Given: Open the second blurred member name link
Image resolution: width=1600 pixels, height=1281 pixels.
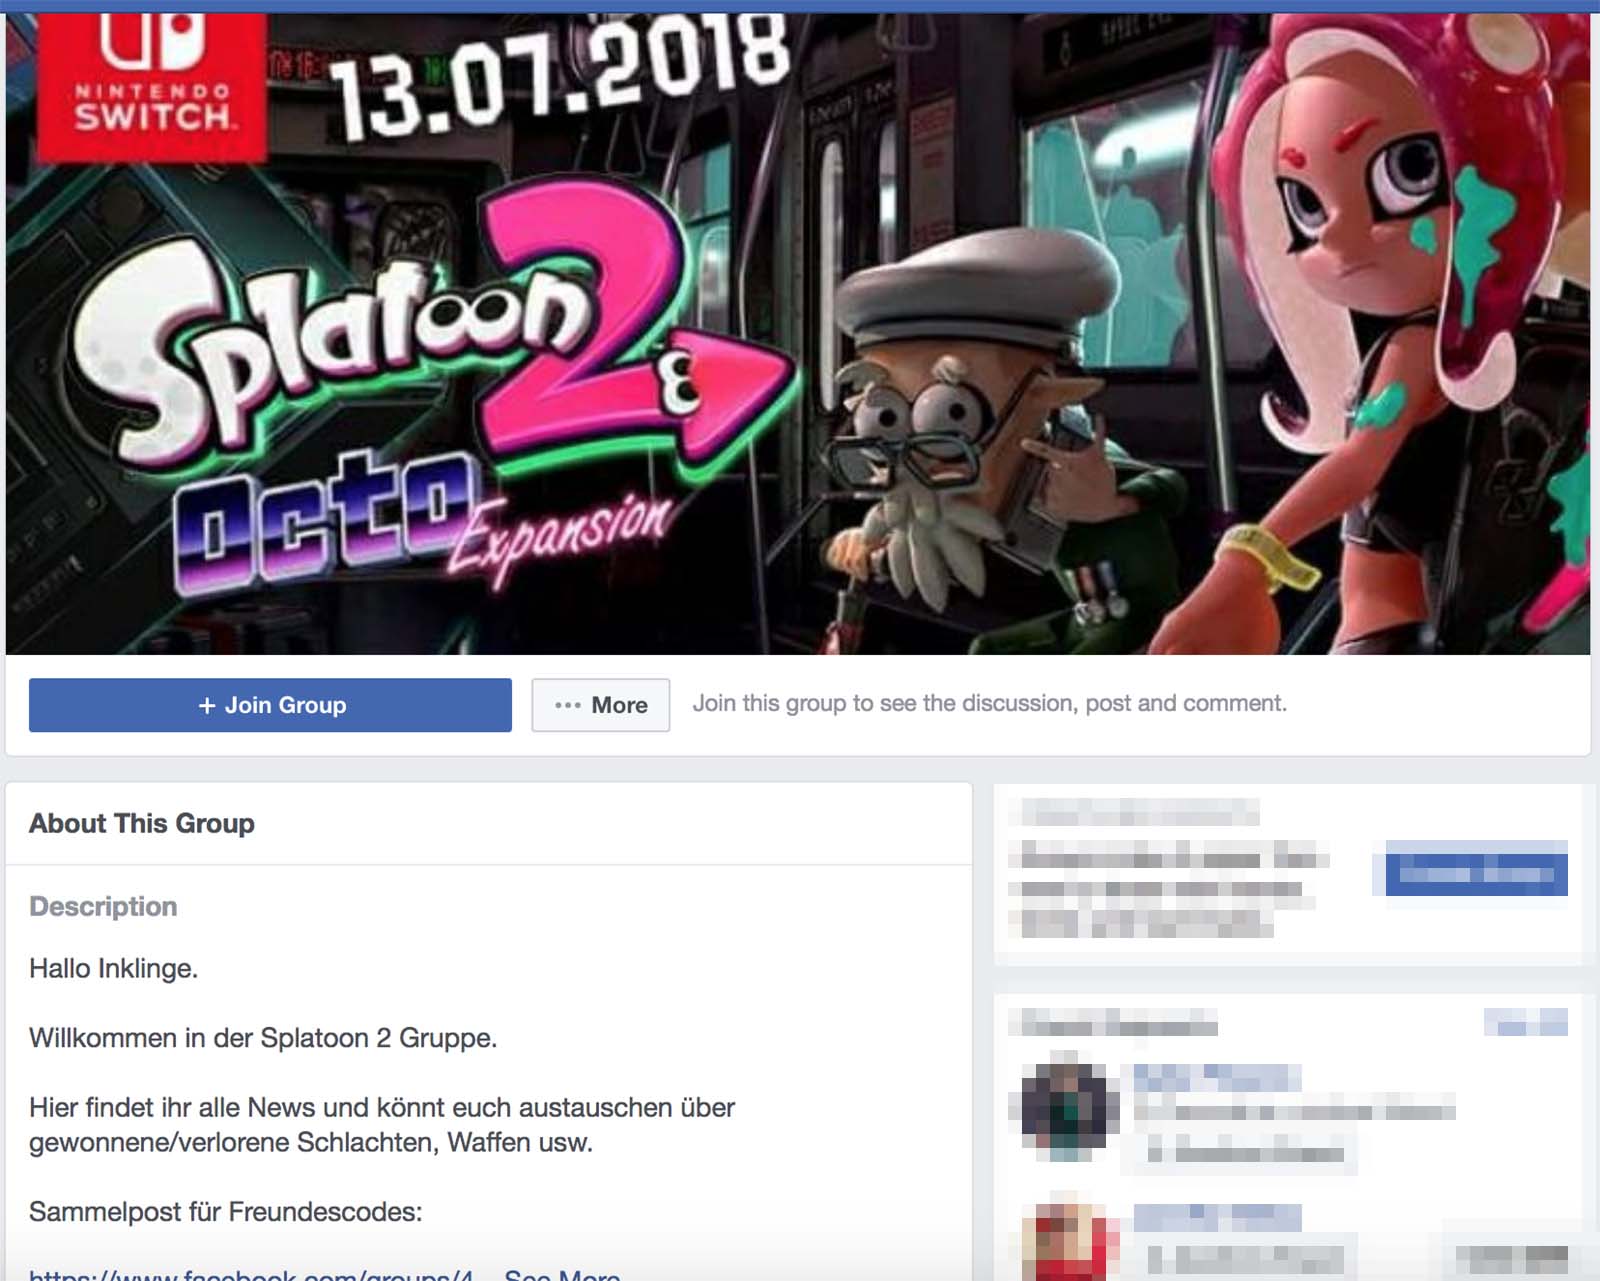Looking at the screenshot, I should coord(1217,1217).
